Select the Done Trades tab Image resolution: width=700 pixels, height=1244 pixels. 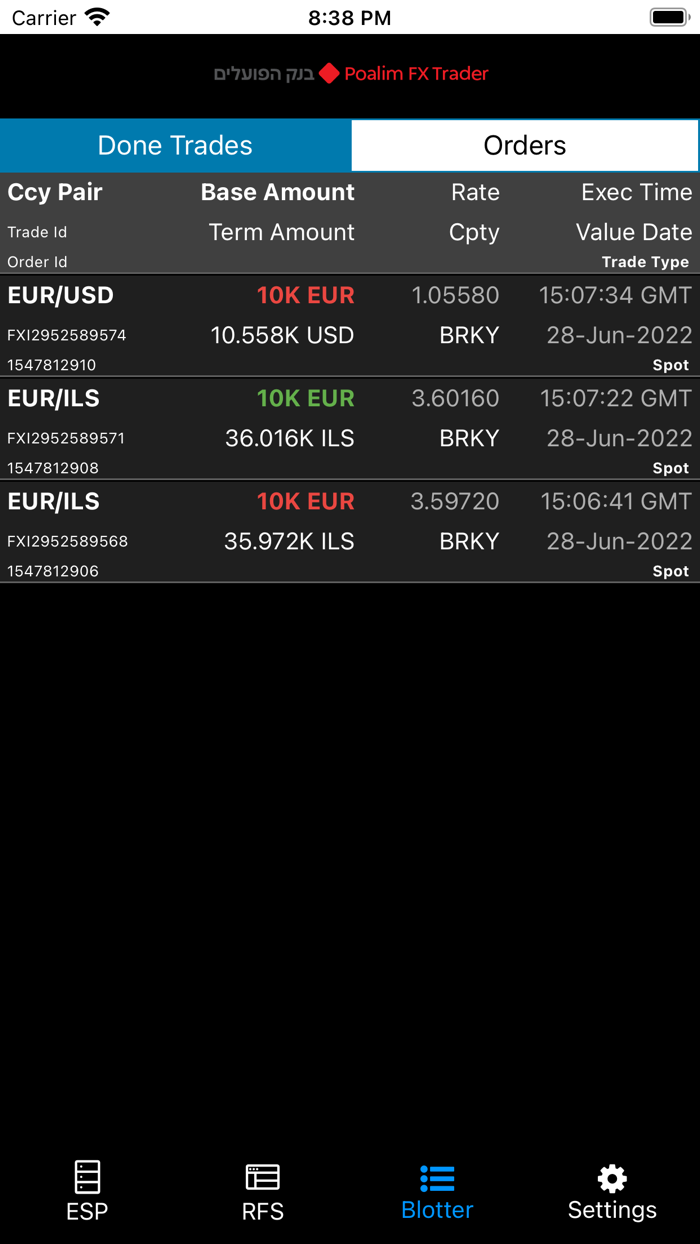(174, 145)
